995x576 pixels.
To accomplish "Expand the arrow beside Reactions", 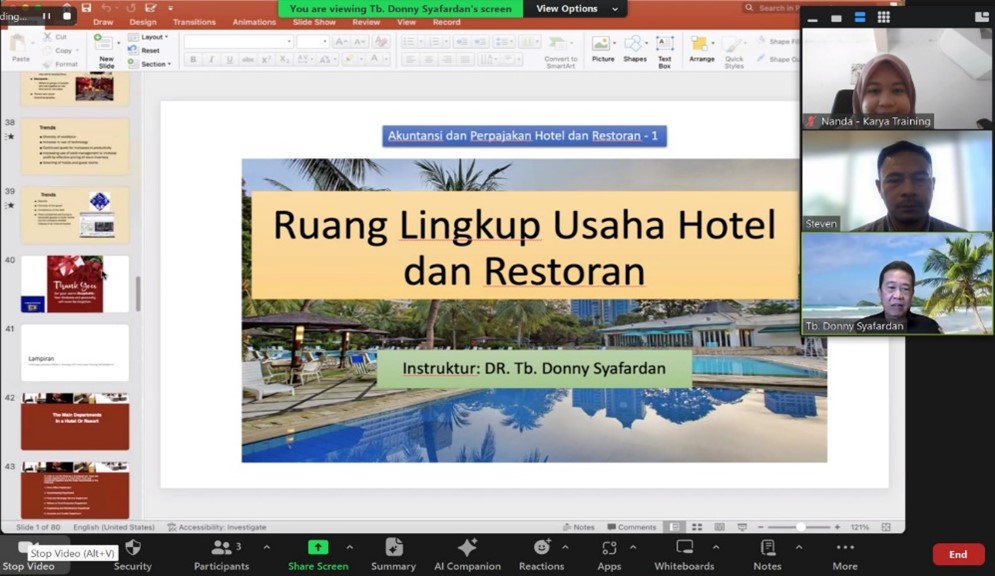I will [565, 547].
